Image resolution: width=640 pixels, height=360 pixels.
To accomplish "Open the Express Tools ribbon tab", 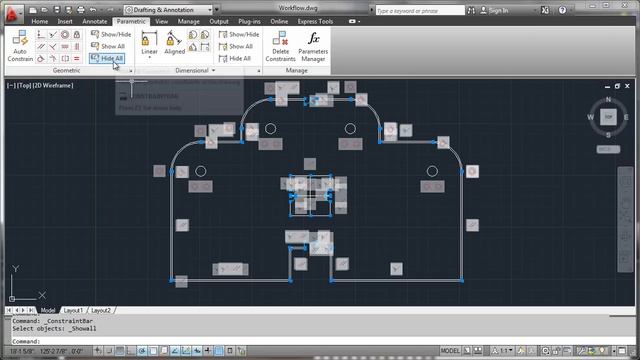I will point(315,21).
